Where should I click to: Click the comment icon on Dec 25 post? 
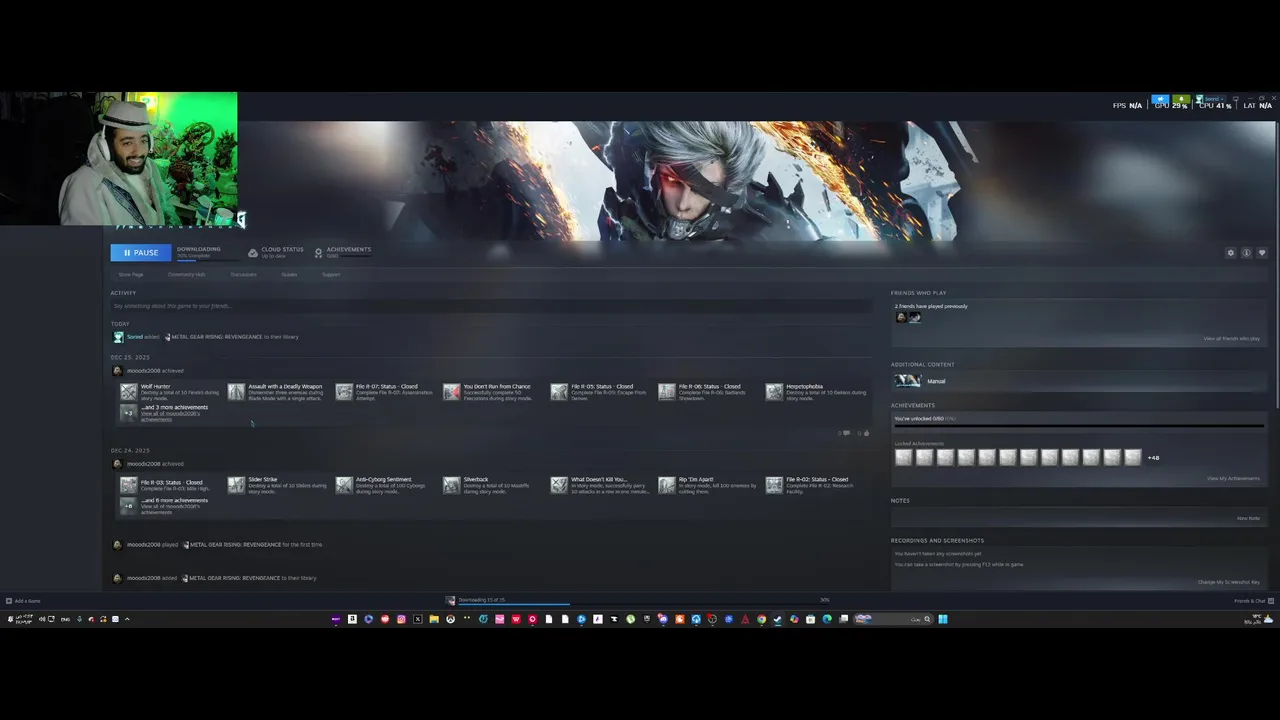coord(846,433)
